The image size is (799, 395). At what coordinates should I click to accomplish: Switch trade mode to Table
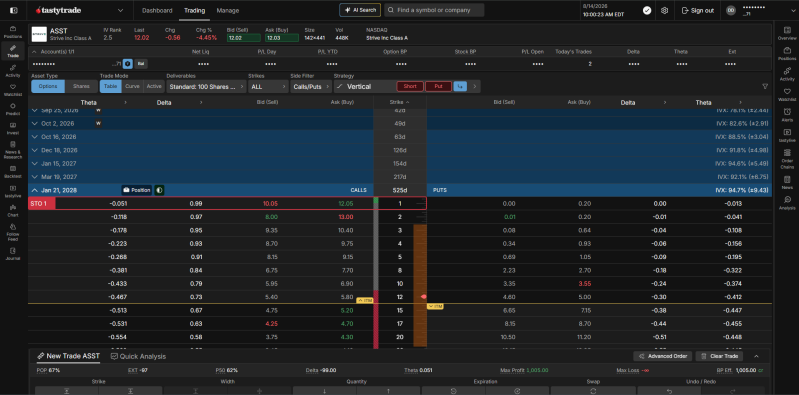(x=111, y=87)
